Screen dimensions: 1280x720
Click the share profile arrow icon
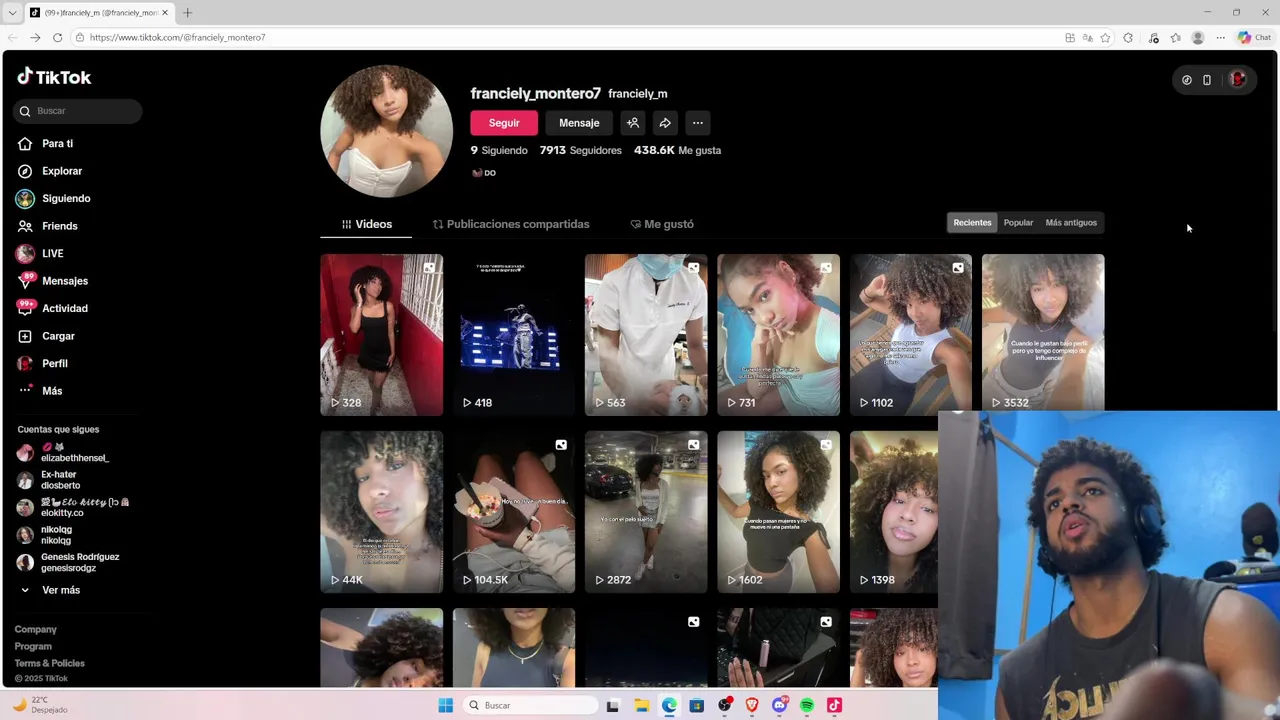(x=665, y=123)
